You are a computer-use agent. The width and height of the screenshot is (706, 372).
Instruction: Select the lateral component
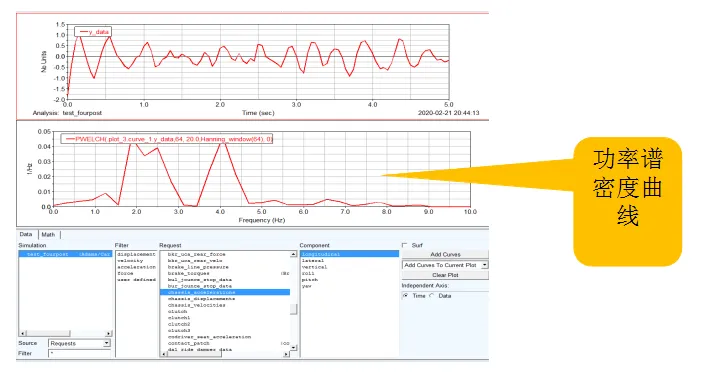[x=313, y=261]
